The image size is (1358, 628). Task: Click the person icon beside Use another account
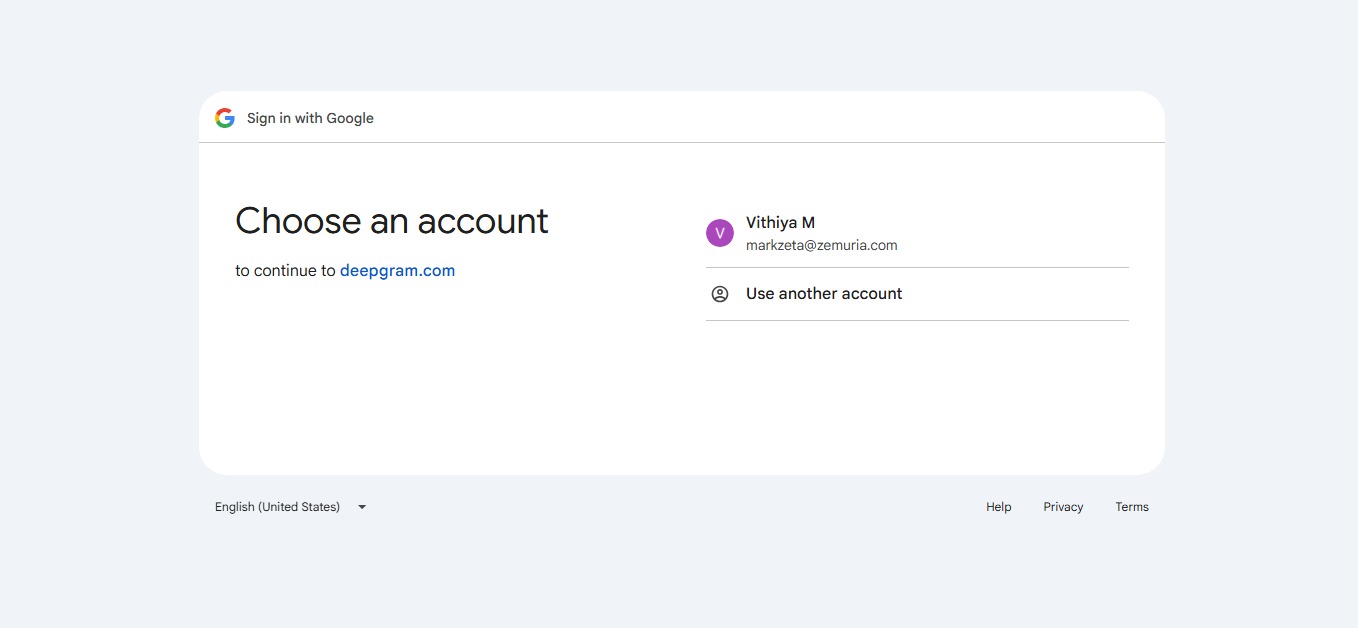pos(720,294)
